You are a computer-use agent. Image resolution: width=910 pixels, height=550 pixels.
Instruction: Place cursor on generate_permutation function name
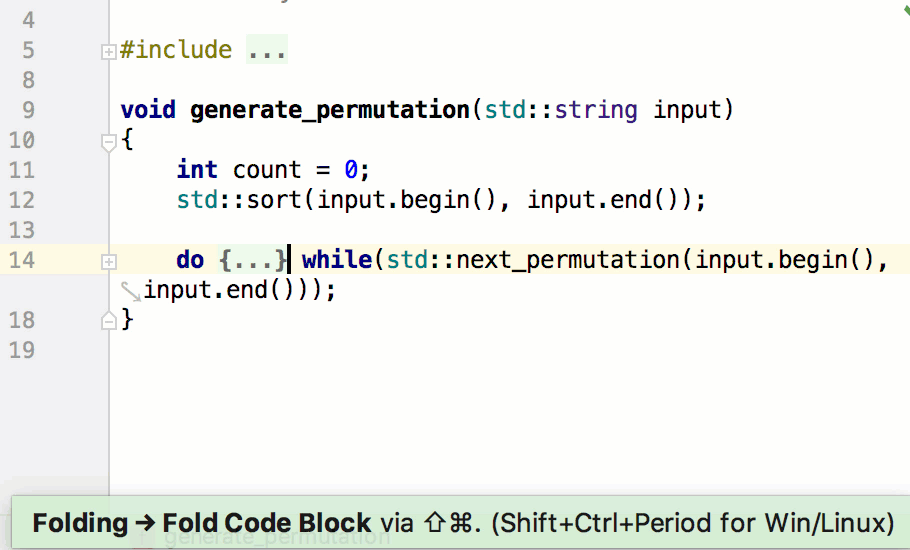point(330,110)
